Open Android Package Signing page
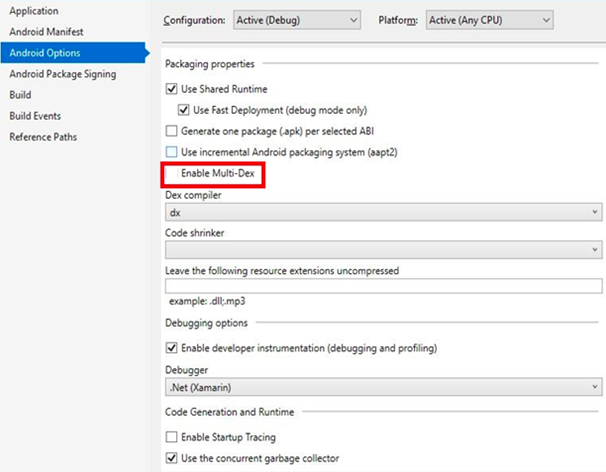This screenshot has width=606, height=472. tap(63, 74)
